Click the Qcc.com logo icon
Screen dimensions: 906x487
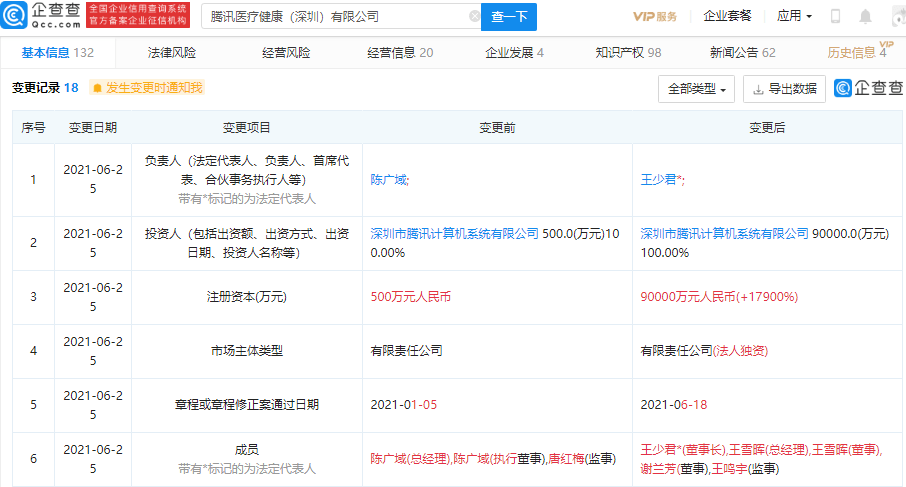(x=14, y=15)
